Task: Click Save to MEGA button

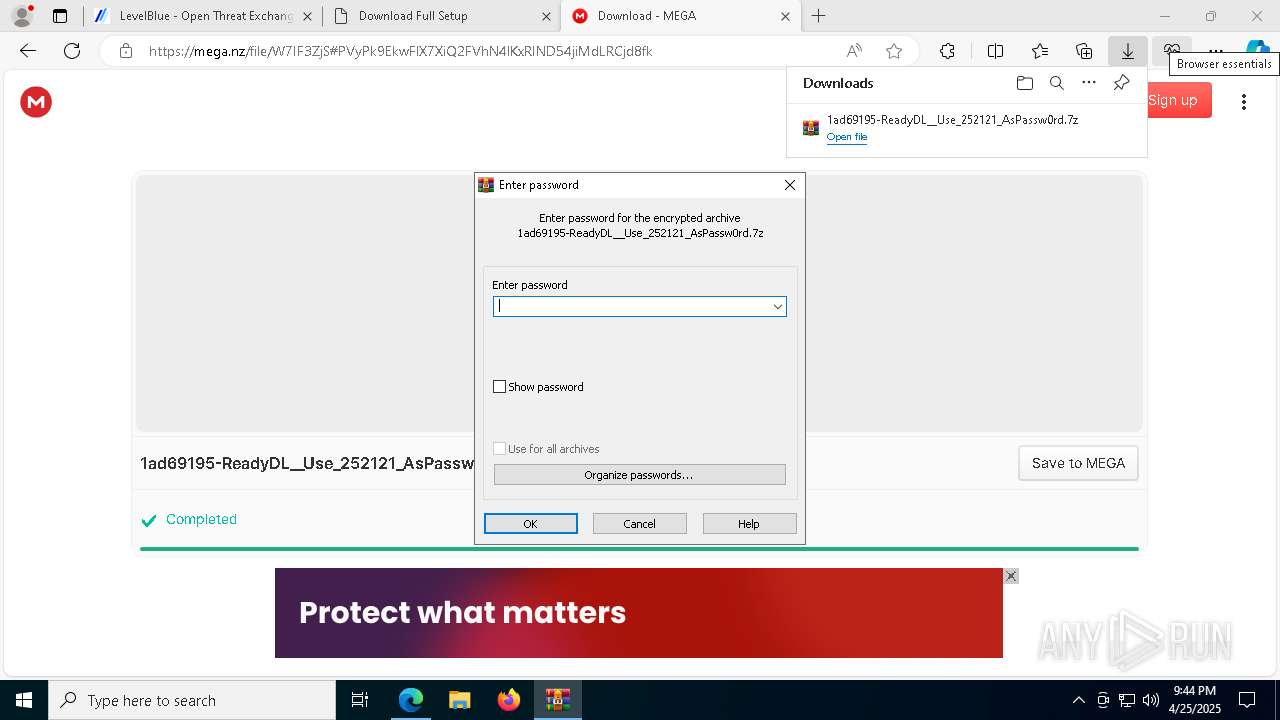Action: click(1078, 463)
